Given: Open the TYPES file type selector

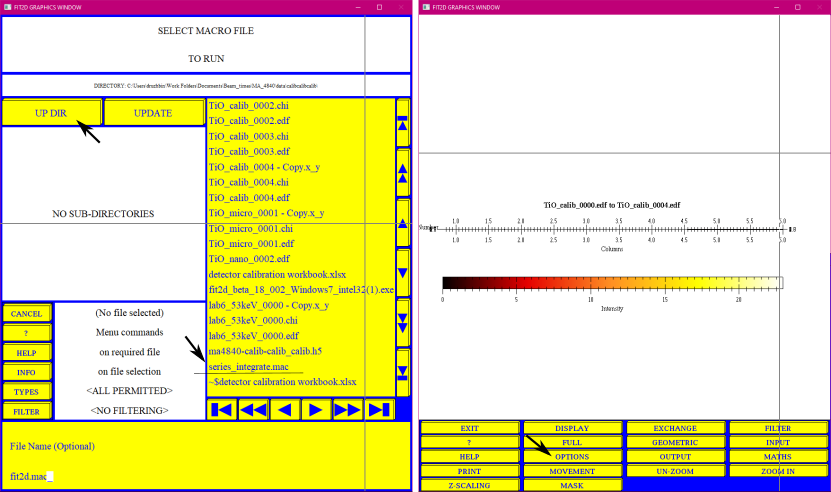Looking at the screenshot, I should [26, 392].
